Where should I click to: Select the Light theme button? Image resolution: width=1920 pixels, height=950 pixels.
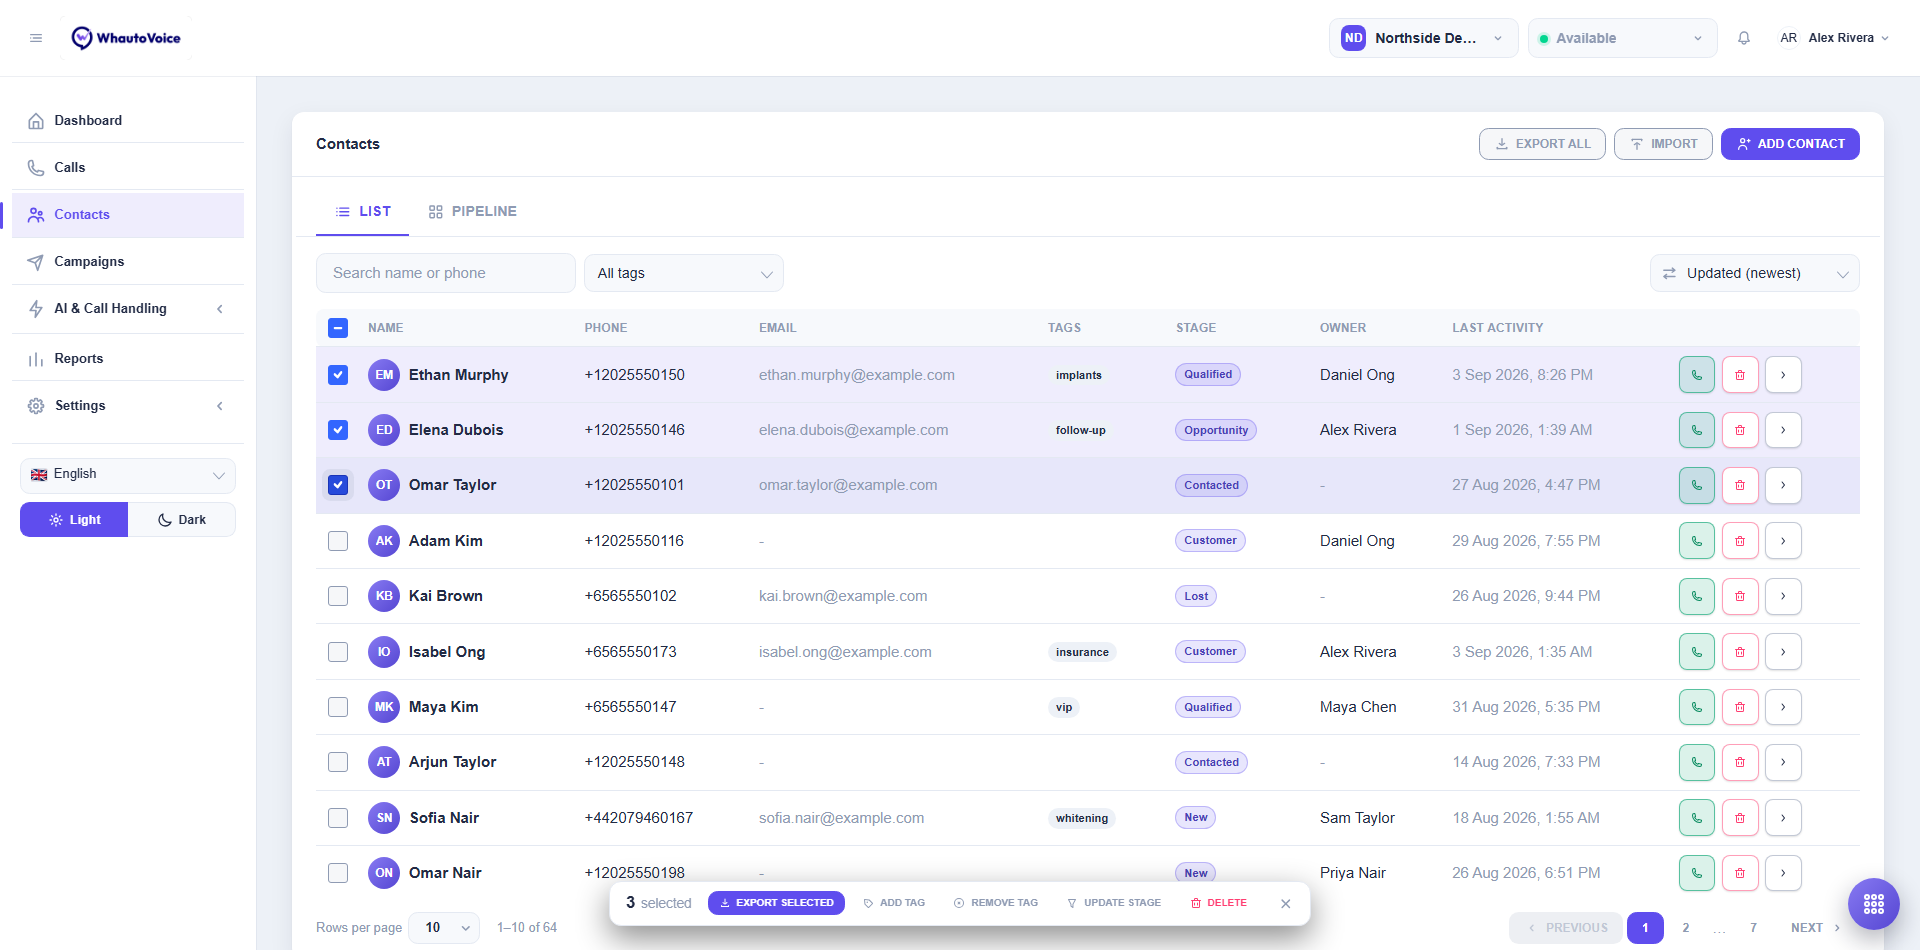[74, 520]
